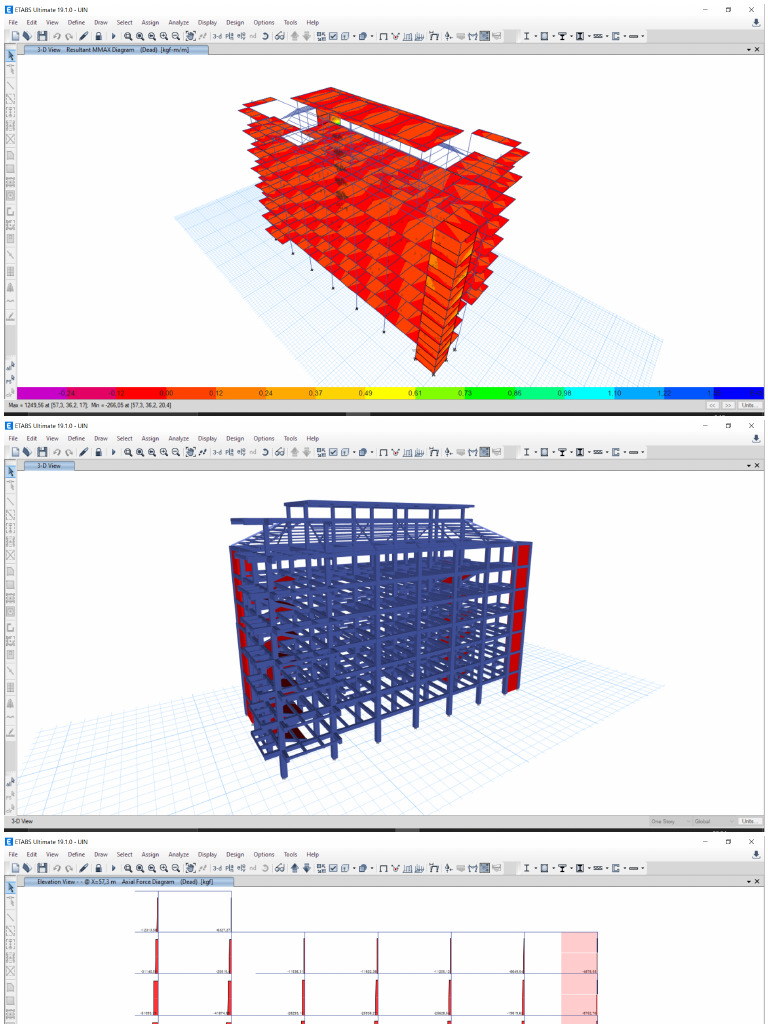Click the pencil Refresh icon in the MMAX Diagram window
768x1024 pixels.
click(84, 36)
